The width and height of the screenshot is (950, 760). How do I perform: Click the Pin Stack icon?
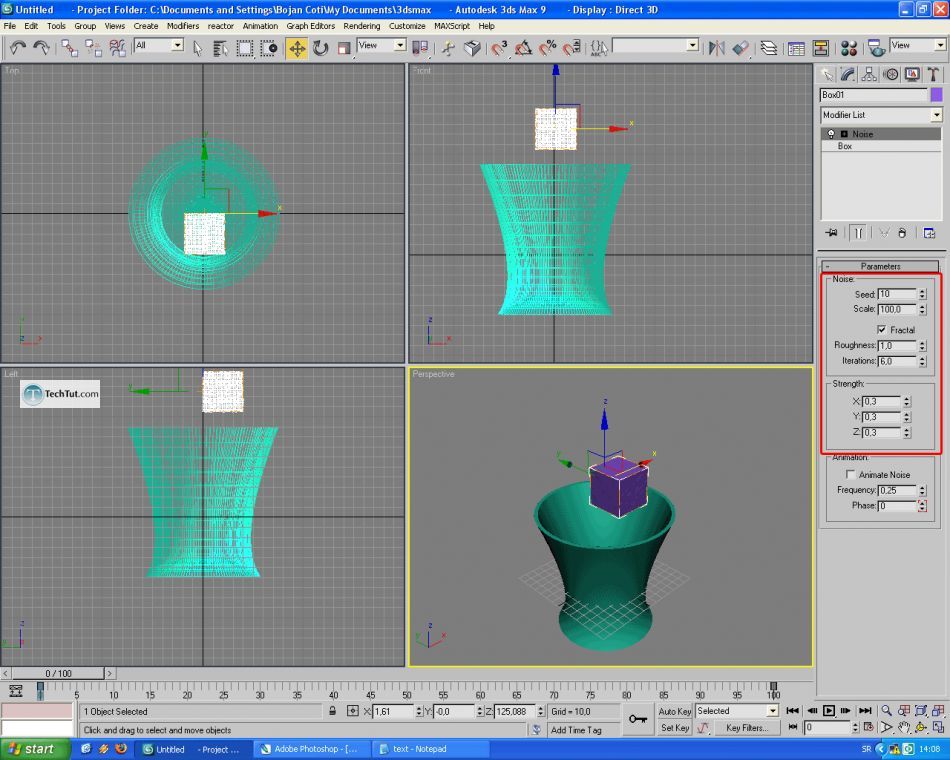tap(831, 233)
